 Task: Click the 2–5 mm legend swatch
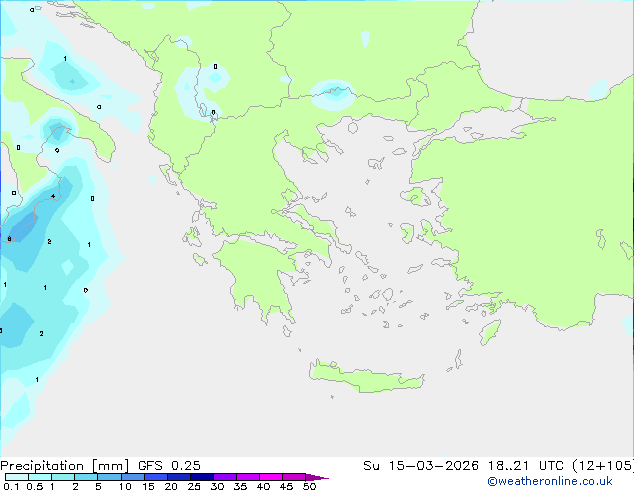86,477
